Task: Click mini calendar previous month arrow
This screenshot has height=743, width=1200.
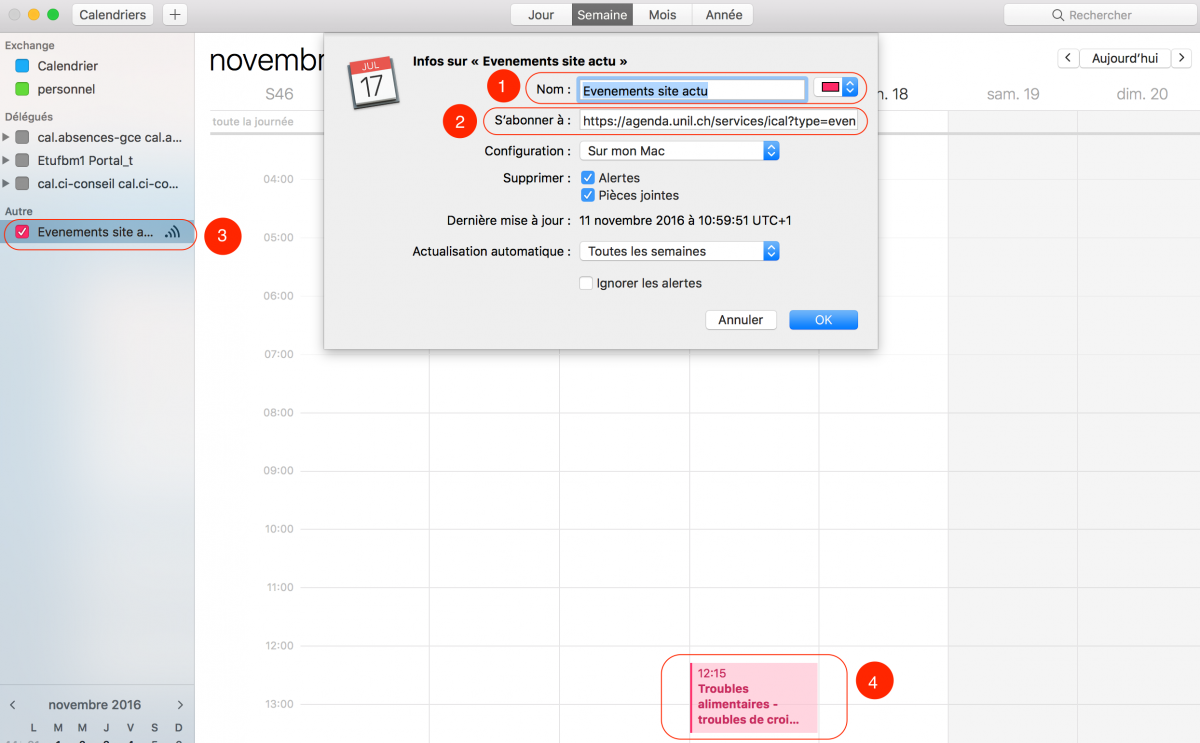Action: pos(13,705)
